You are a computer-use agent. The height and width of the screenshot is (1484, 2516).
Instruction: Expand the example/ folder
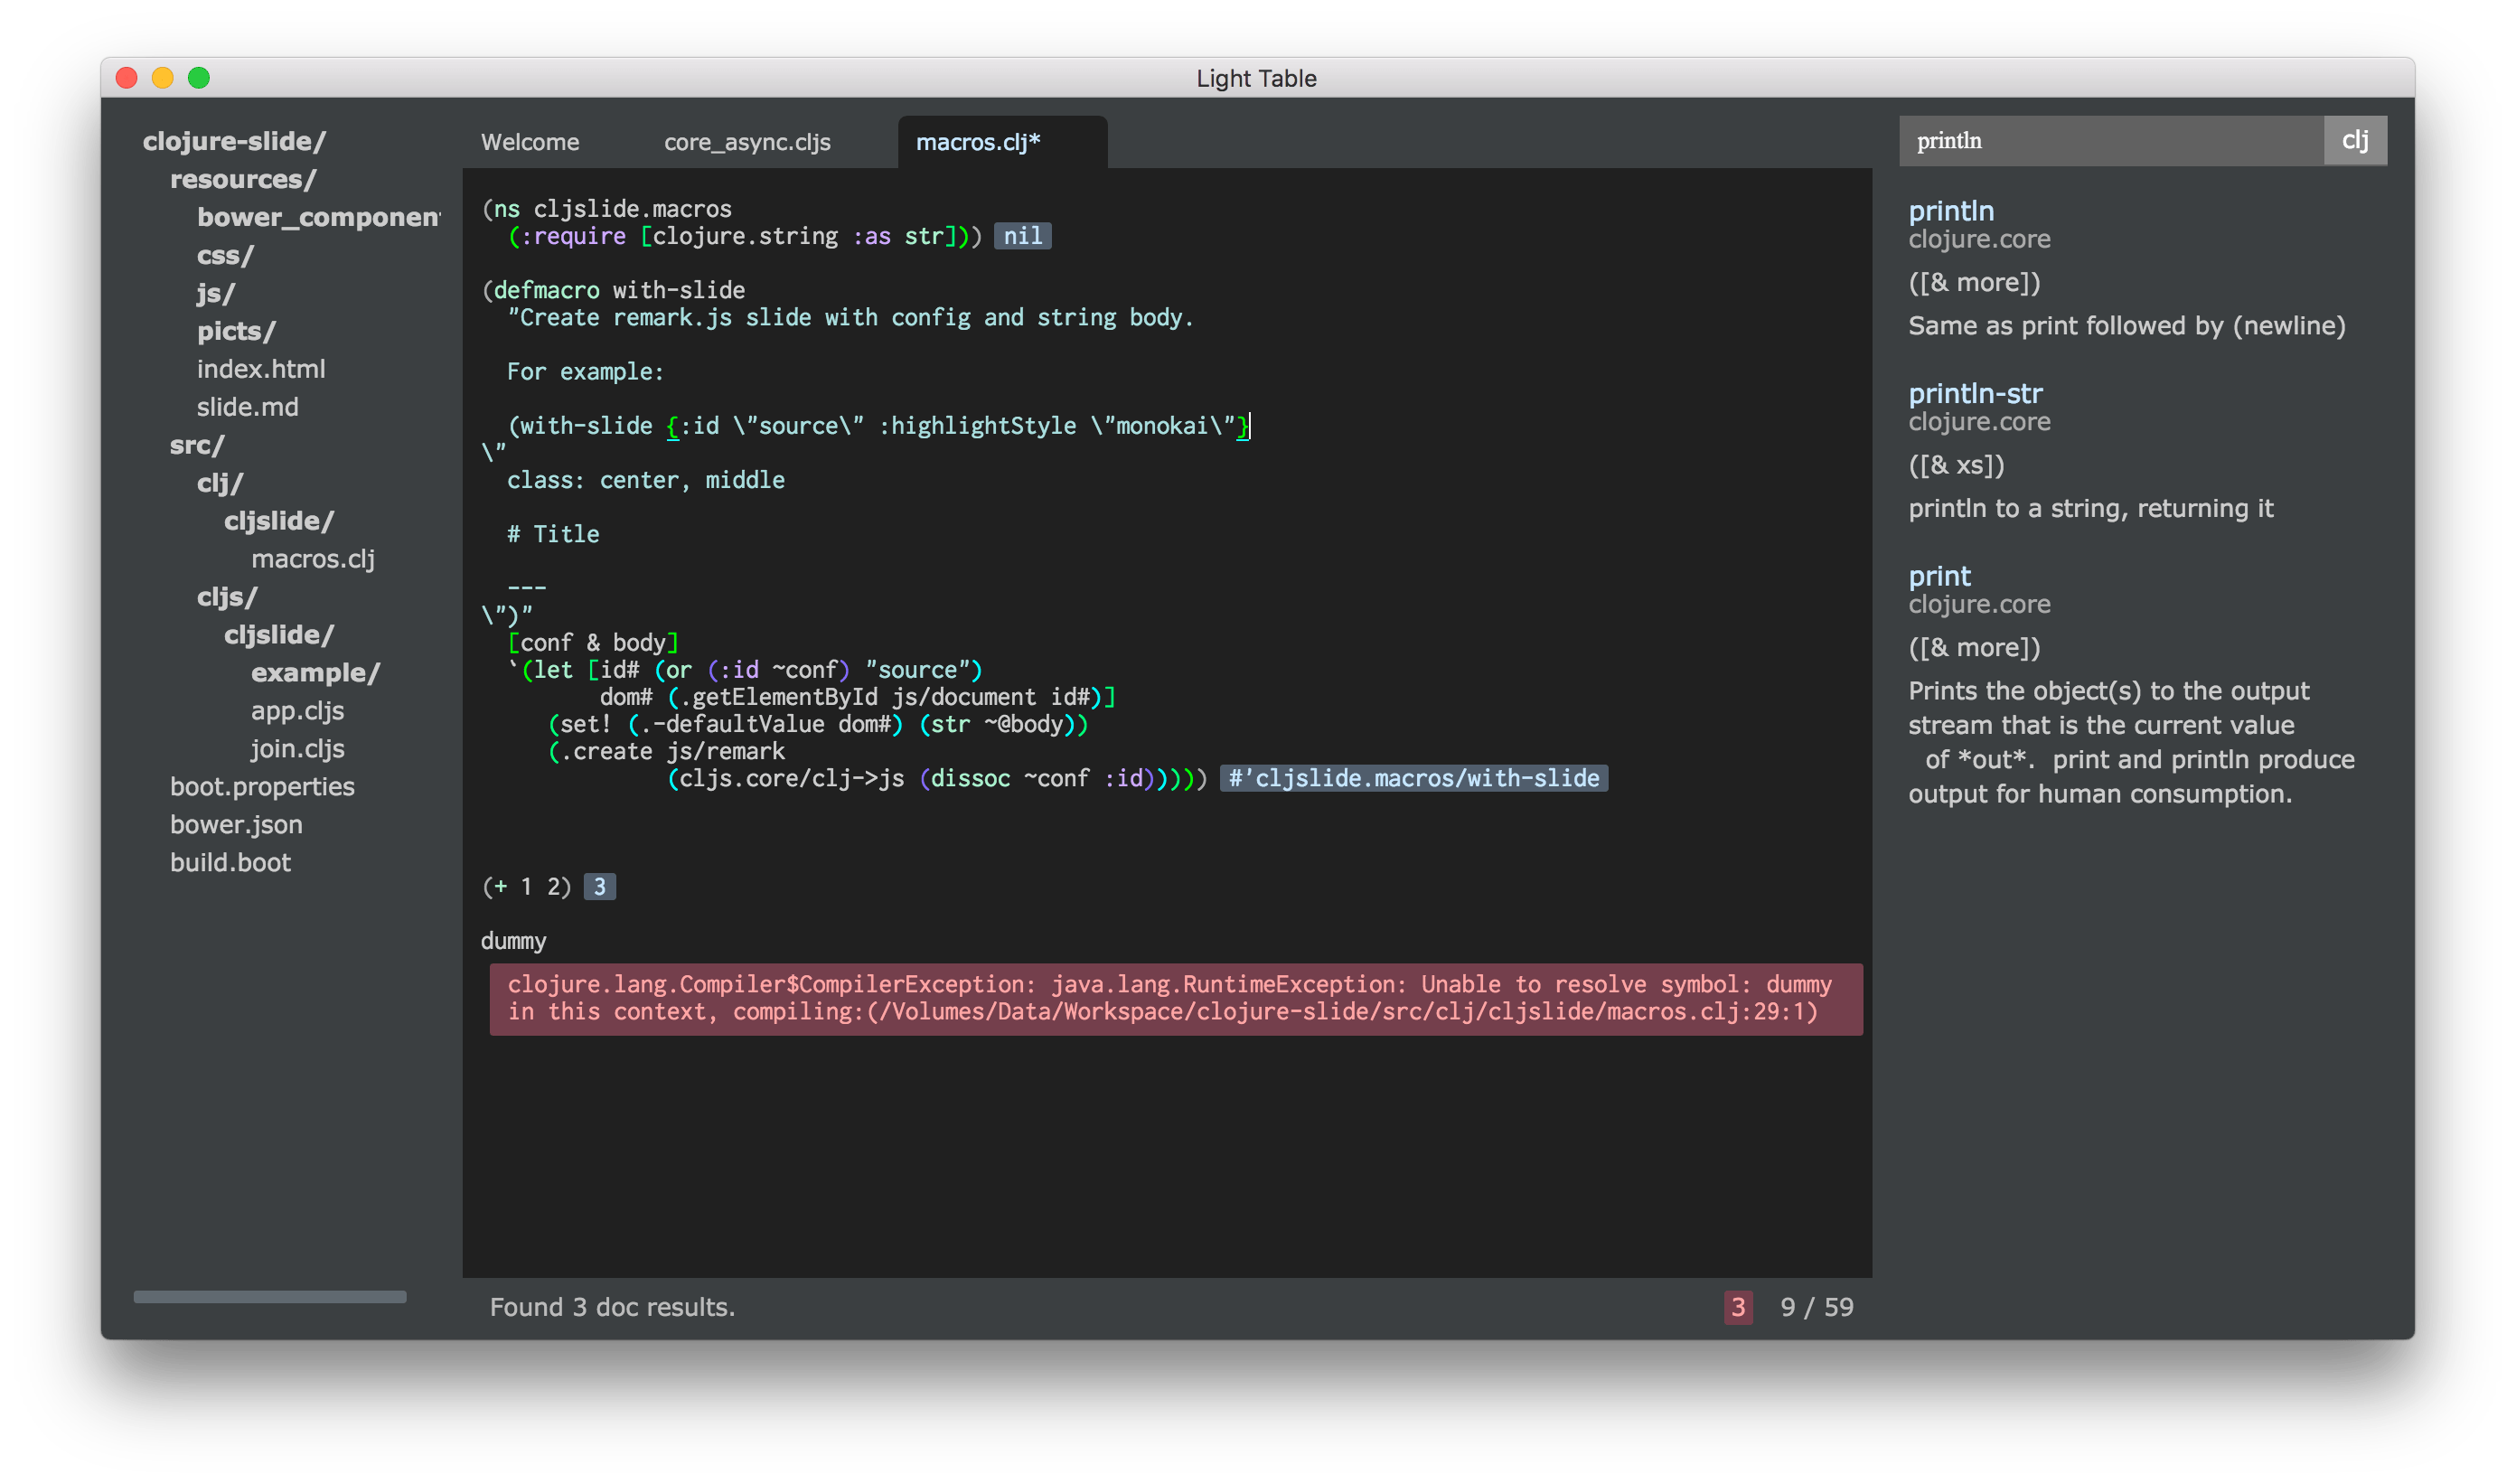click(315, 673)
